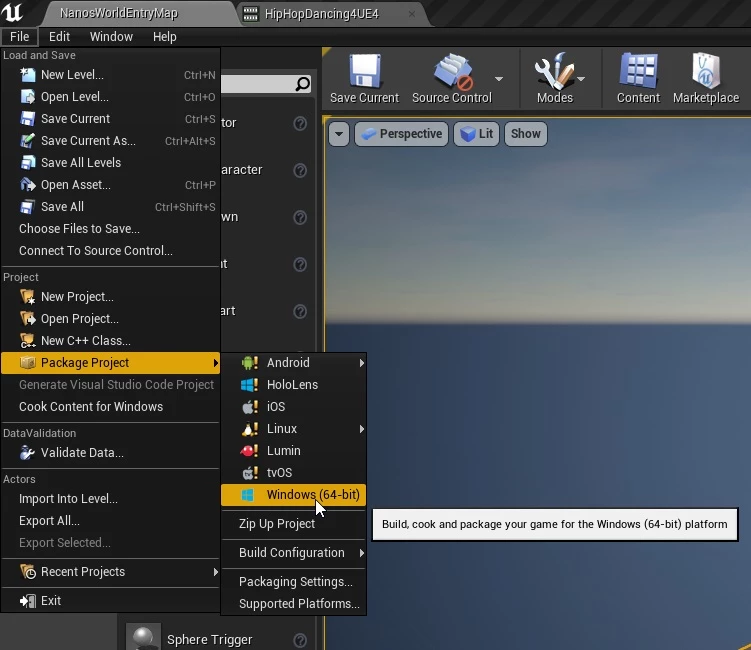This screenshot has height=650, width=751.
Task: Click the Validate Data icon
Action: tap(28, 453)
